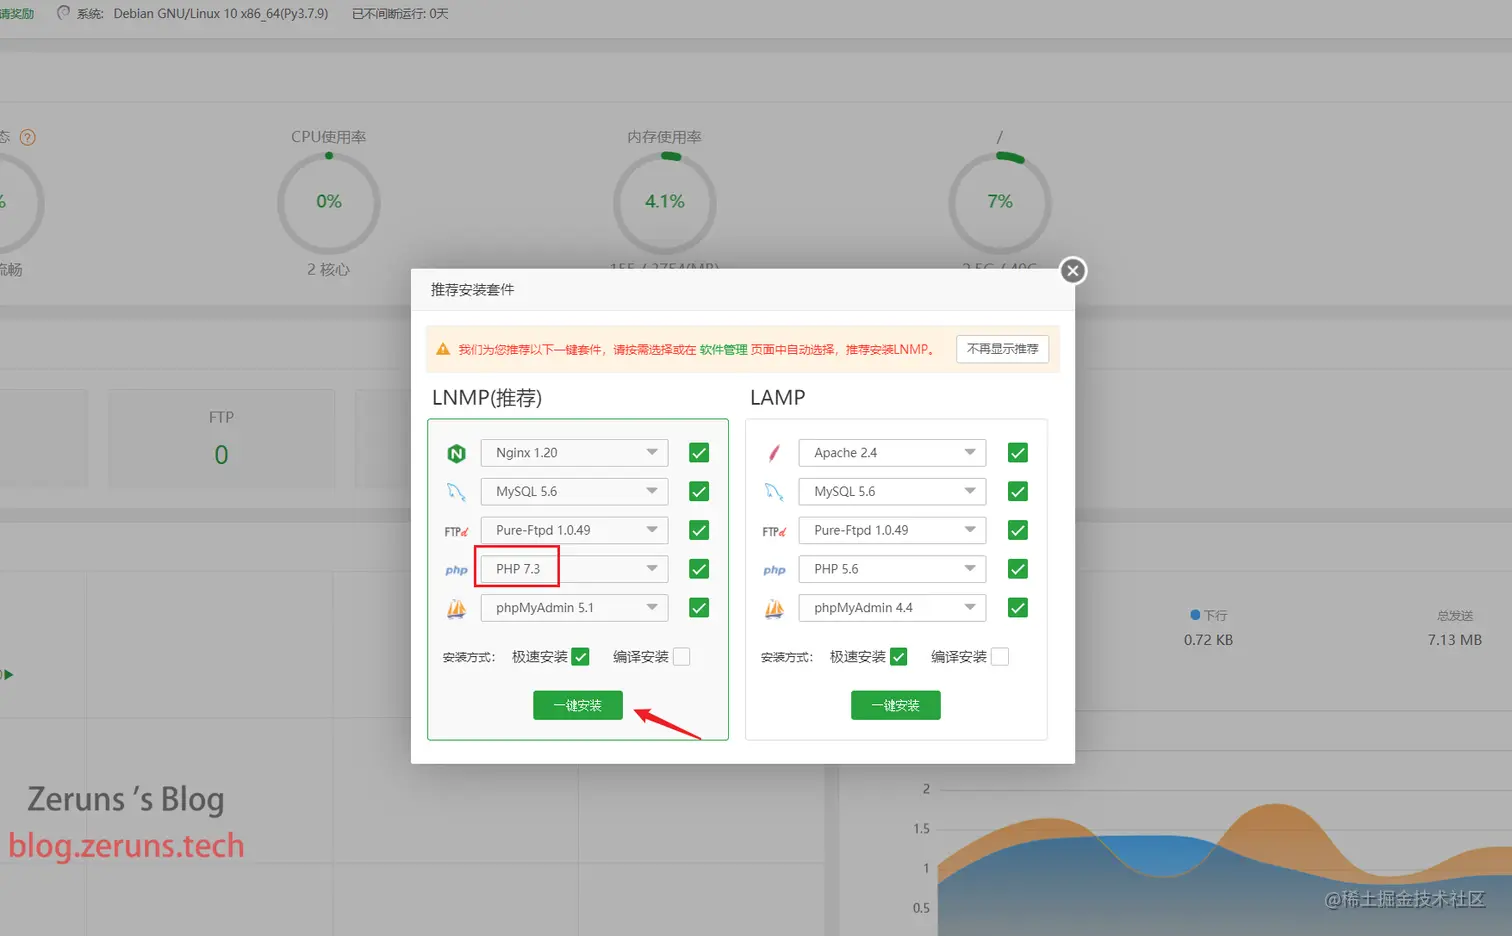
Task: Uncheck phpMyAdmin 5.1 checkbox
Action: [699, 608]
